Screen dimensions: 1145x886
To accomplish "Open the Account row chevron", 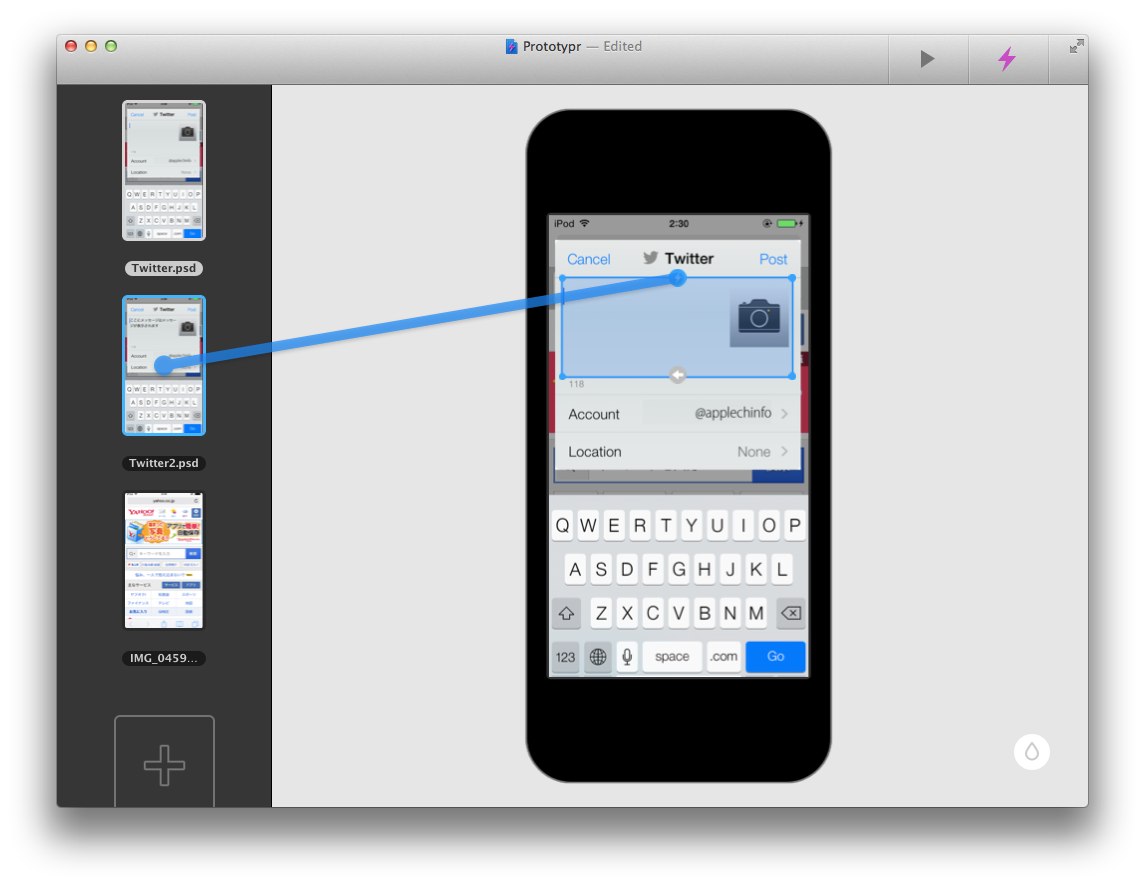I will (x=784, y=413).
